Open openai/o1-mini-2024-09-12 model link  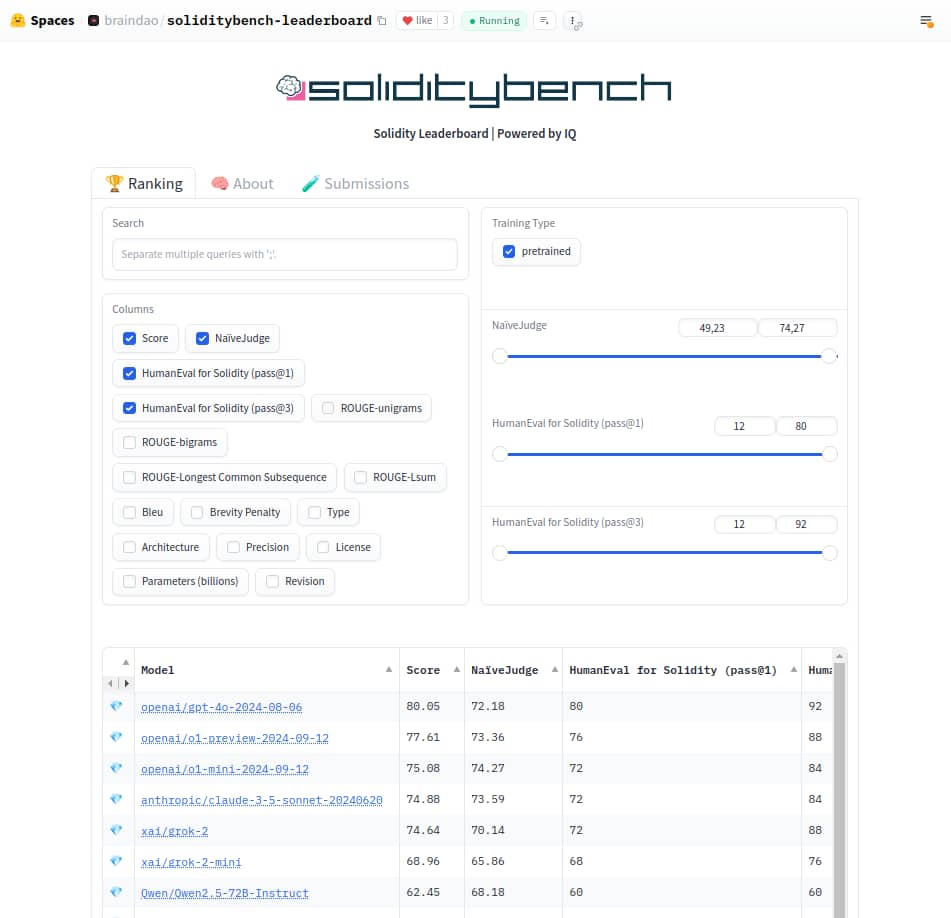point(224,769)
